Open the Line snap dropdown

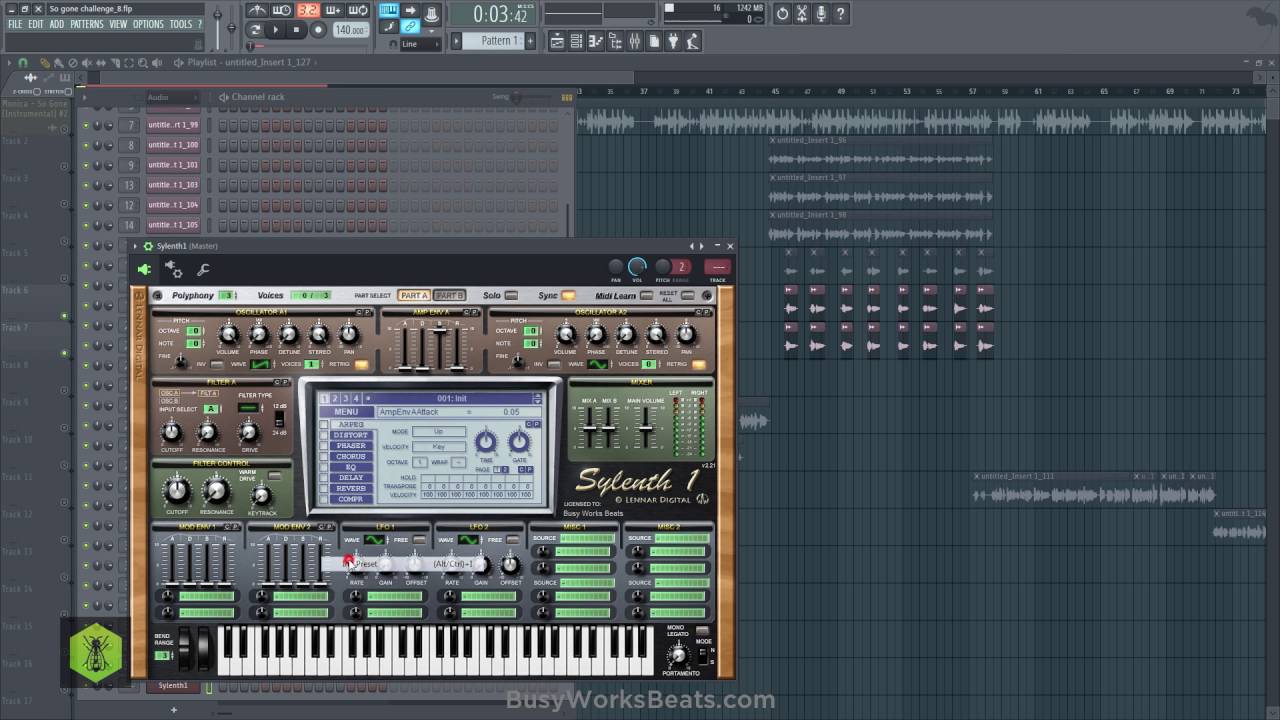(x=421, y=44)
